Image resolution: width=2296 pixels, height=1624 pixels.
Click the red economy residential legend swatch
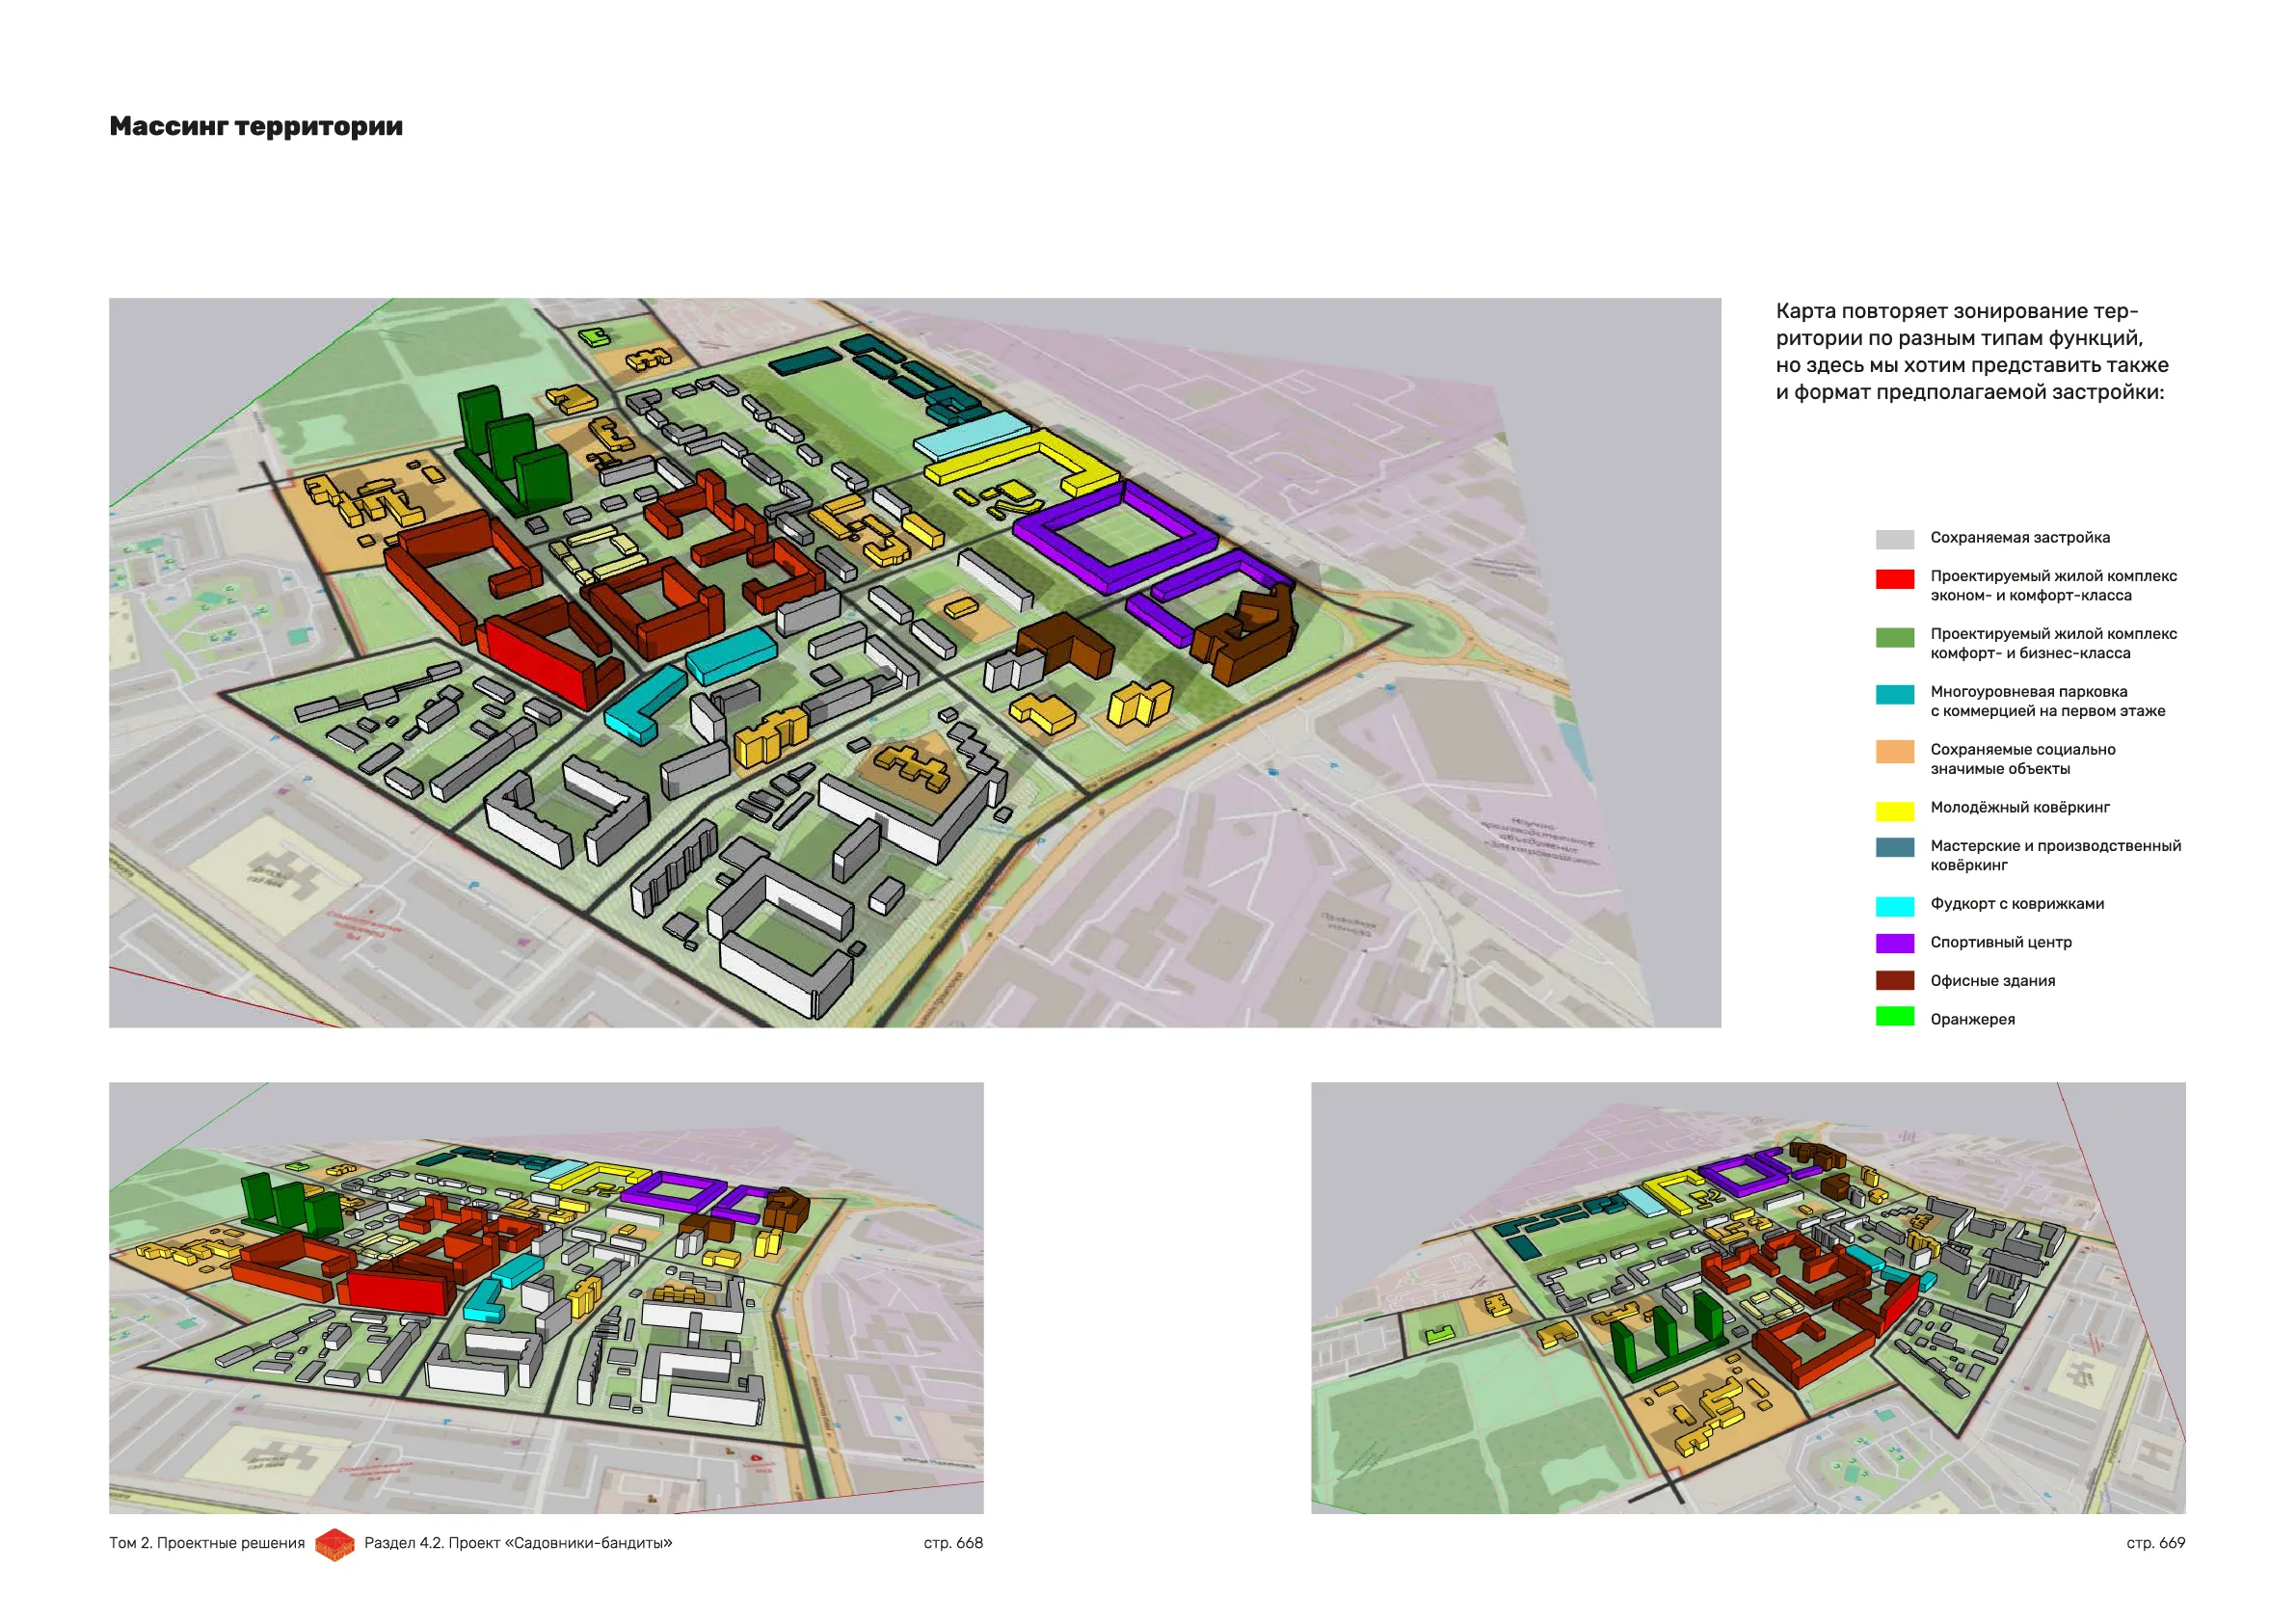(x=1894, y=578)
